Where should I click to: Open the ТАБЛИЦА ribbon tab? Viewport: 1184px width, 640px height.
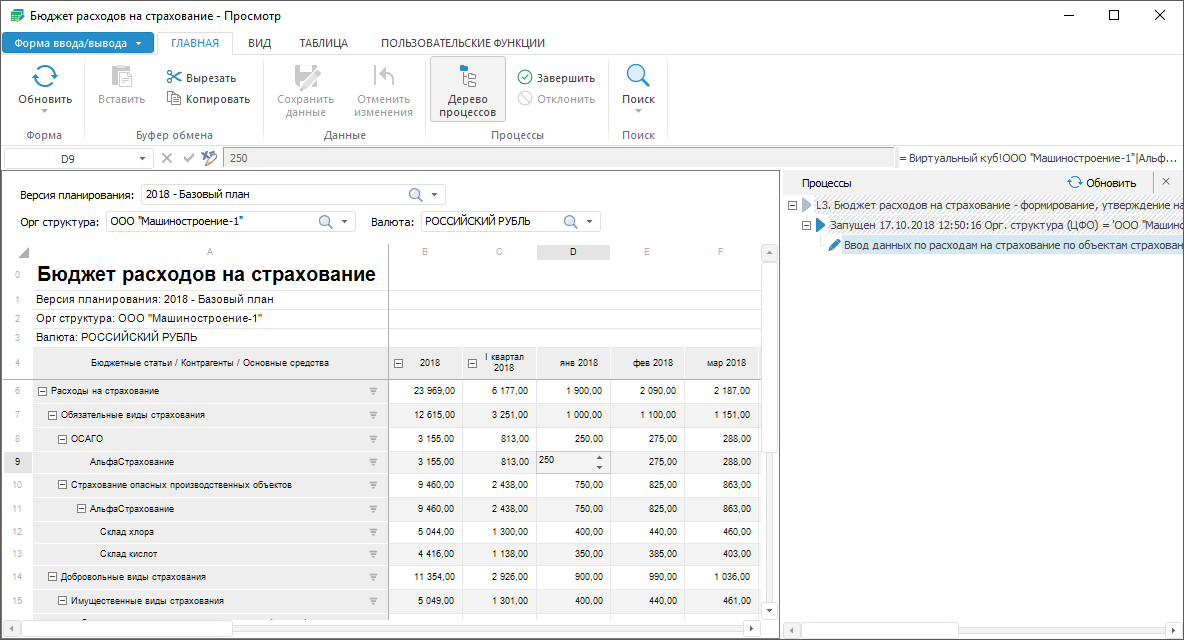click(x=323, y=43)
